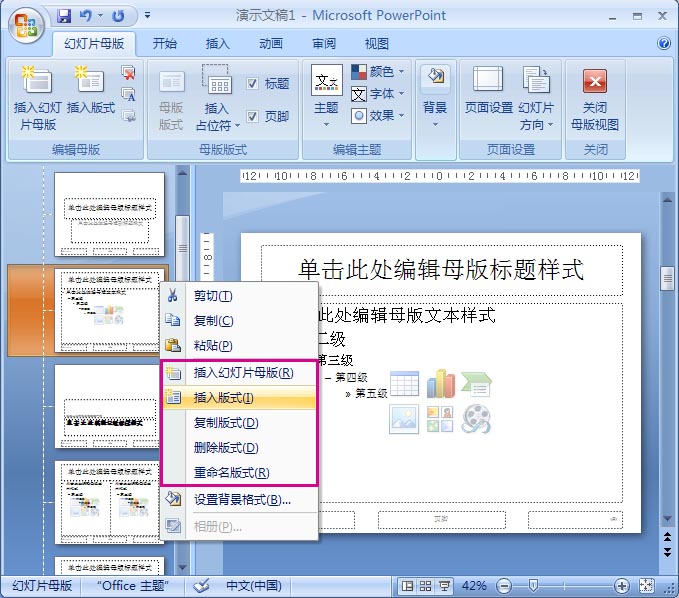The height and width of the screenshot is (598, 679).
Task: Zoom in with the plus button
Action: (x=622, y=586)
